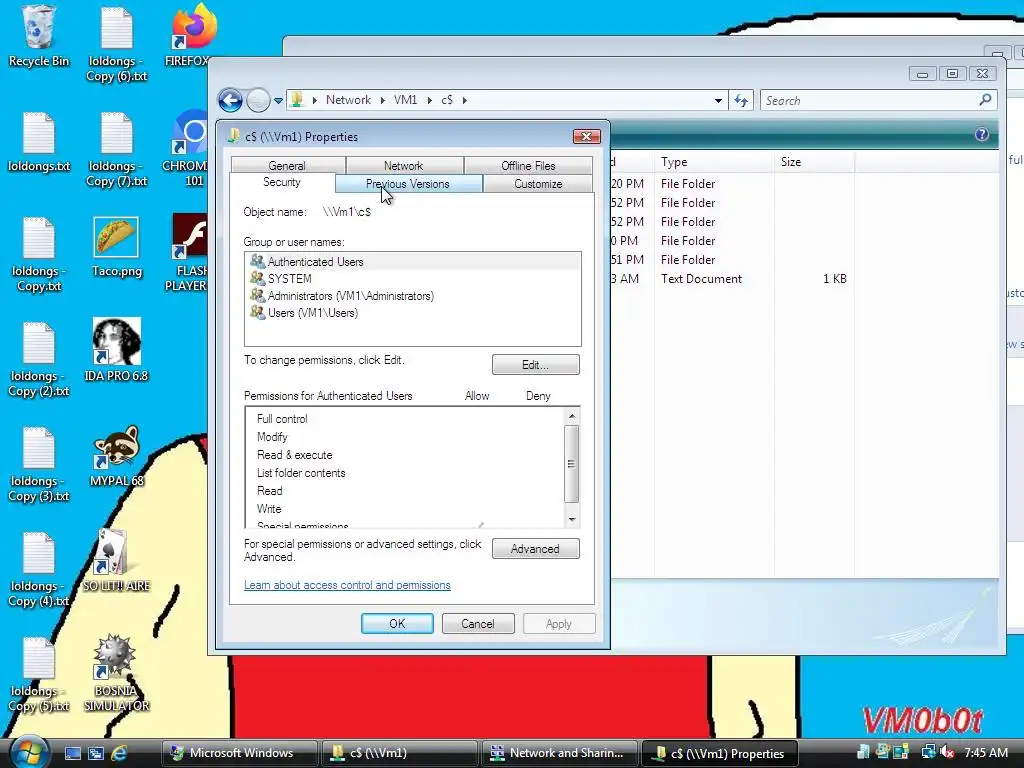Click the Explorer back arrow button
Viewport: 1024px width, 768px height.
(x=230, y=100)
